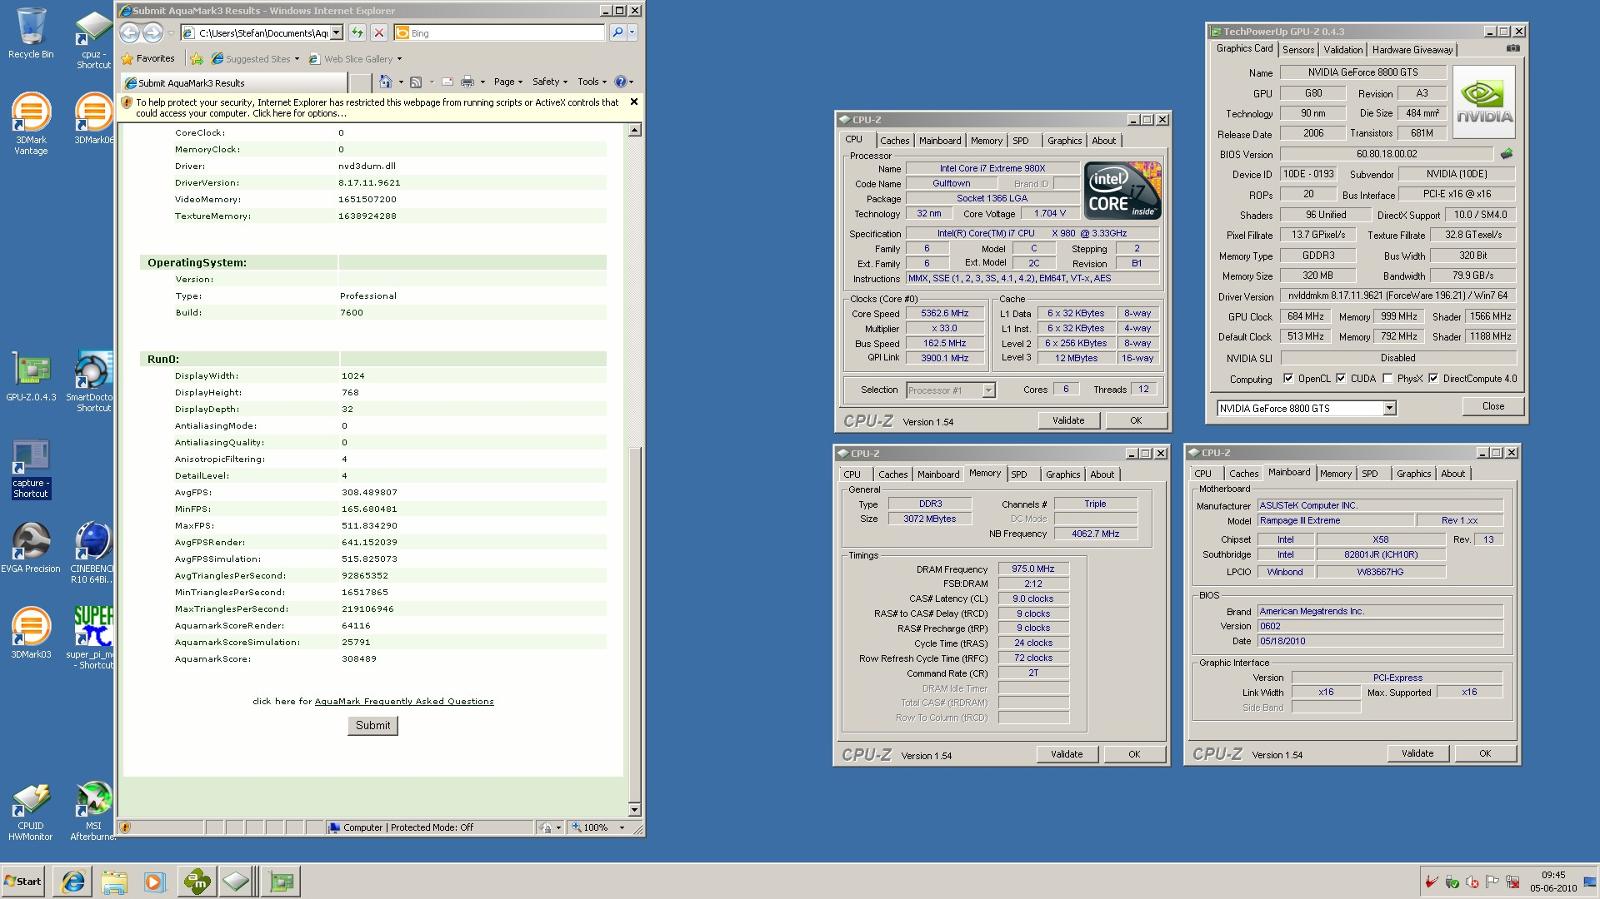The height and width of the screenshot is (899, 1600).
Task: Open the Page menu dropdown in IE
Action: [509, 82]
